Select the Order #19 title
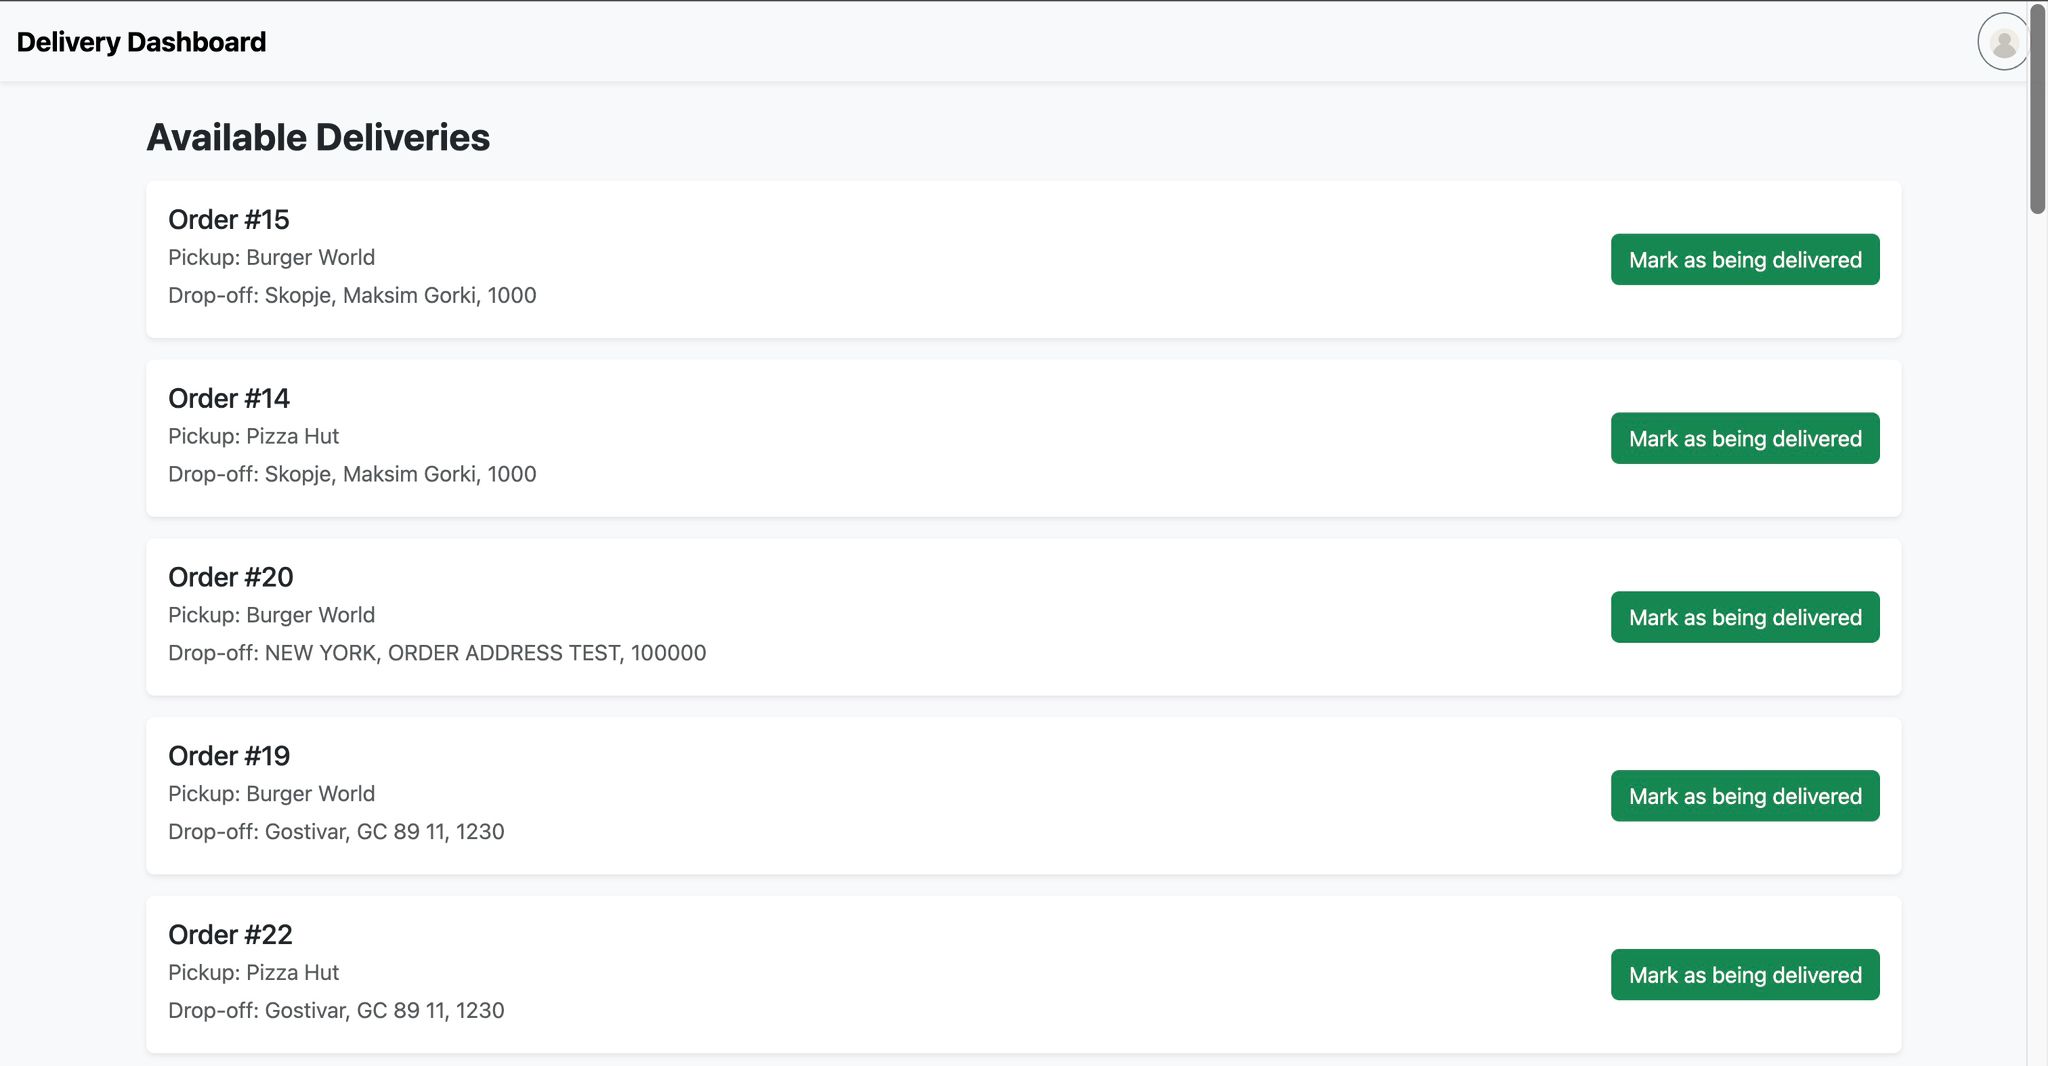This screenshot has height=1066, width=2048. point(229,756)
